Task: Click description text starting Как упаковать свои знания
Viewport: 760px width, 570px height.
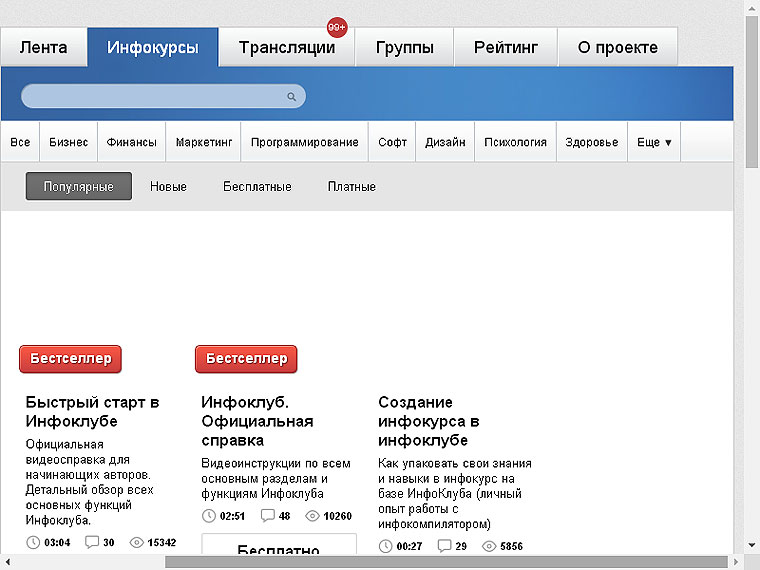Action: pyautogui.click(x=455, y=493)
